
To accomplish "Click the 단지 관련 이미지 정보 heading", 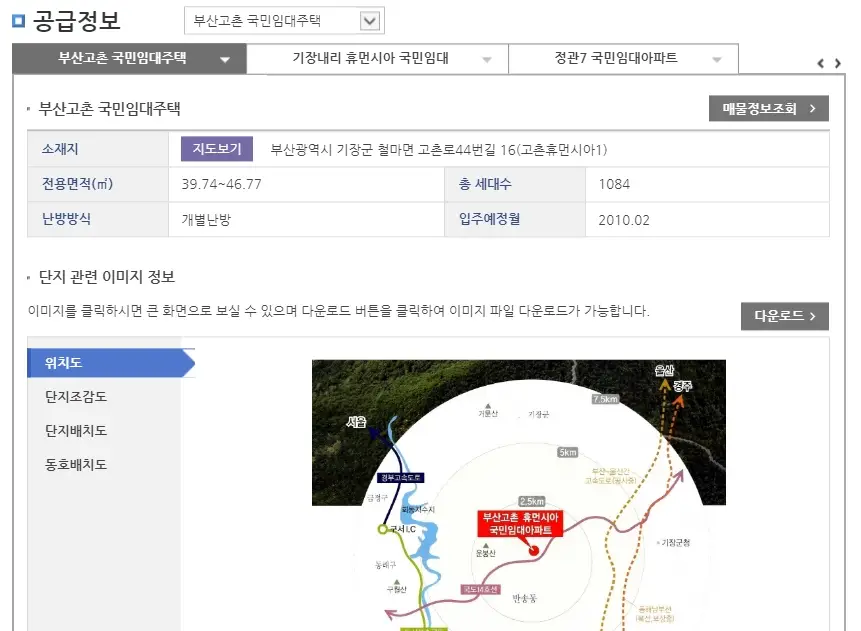I will pos(107,277).
